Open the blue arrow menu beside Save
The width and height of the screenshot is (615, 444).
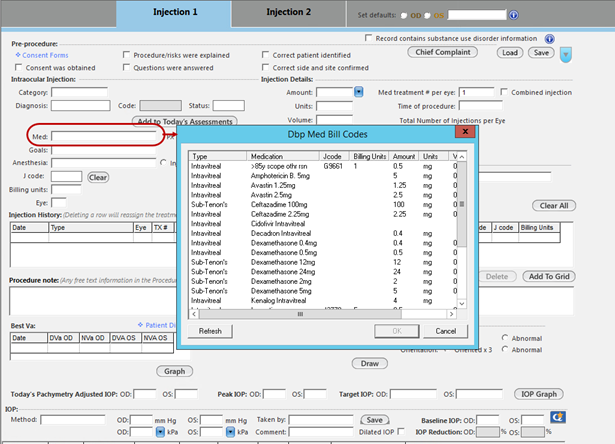click(x=566, y=55)
